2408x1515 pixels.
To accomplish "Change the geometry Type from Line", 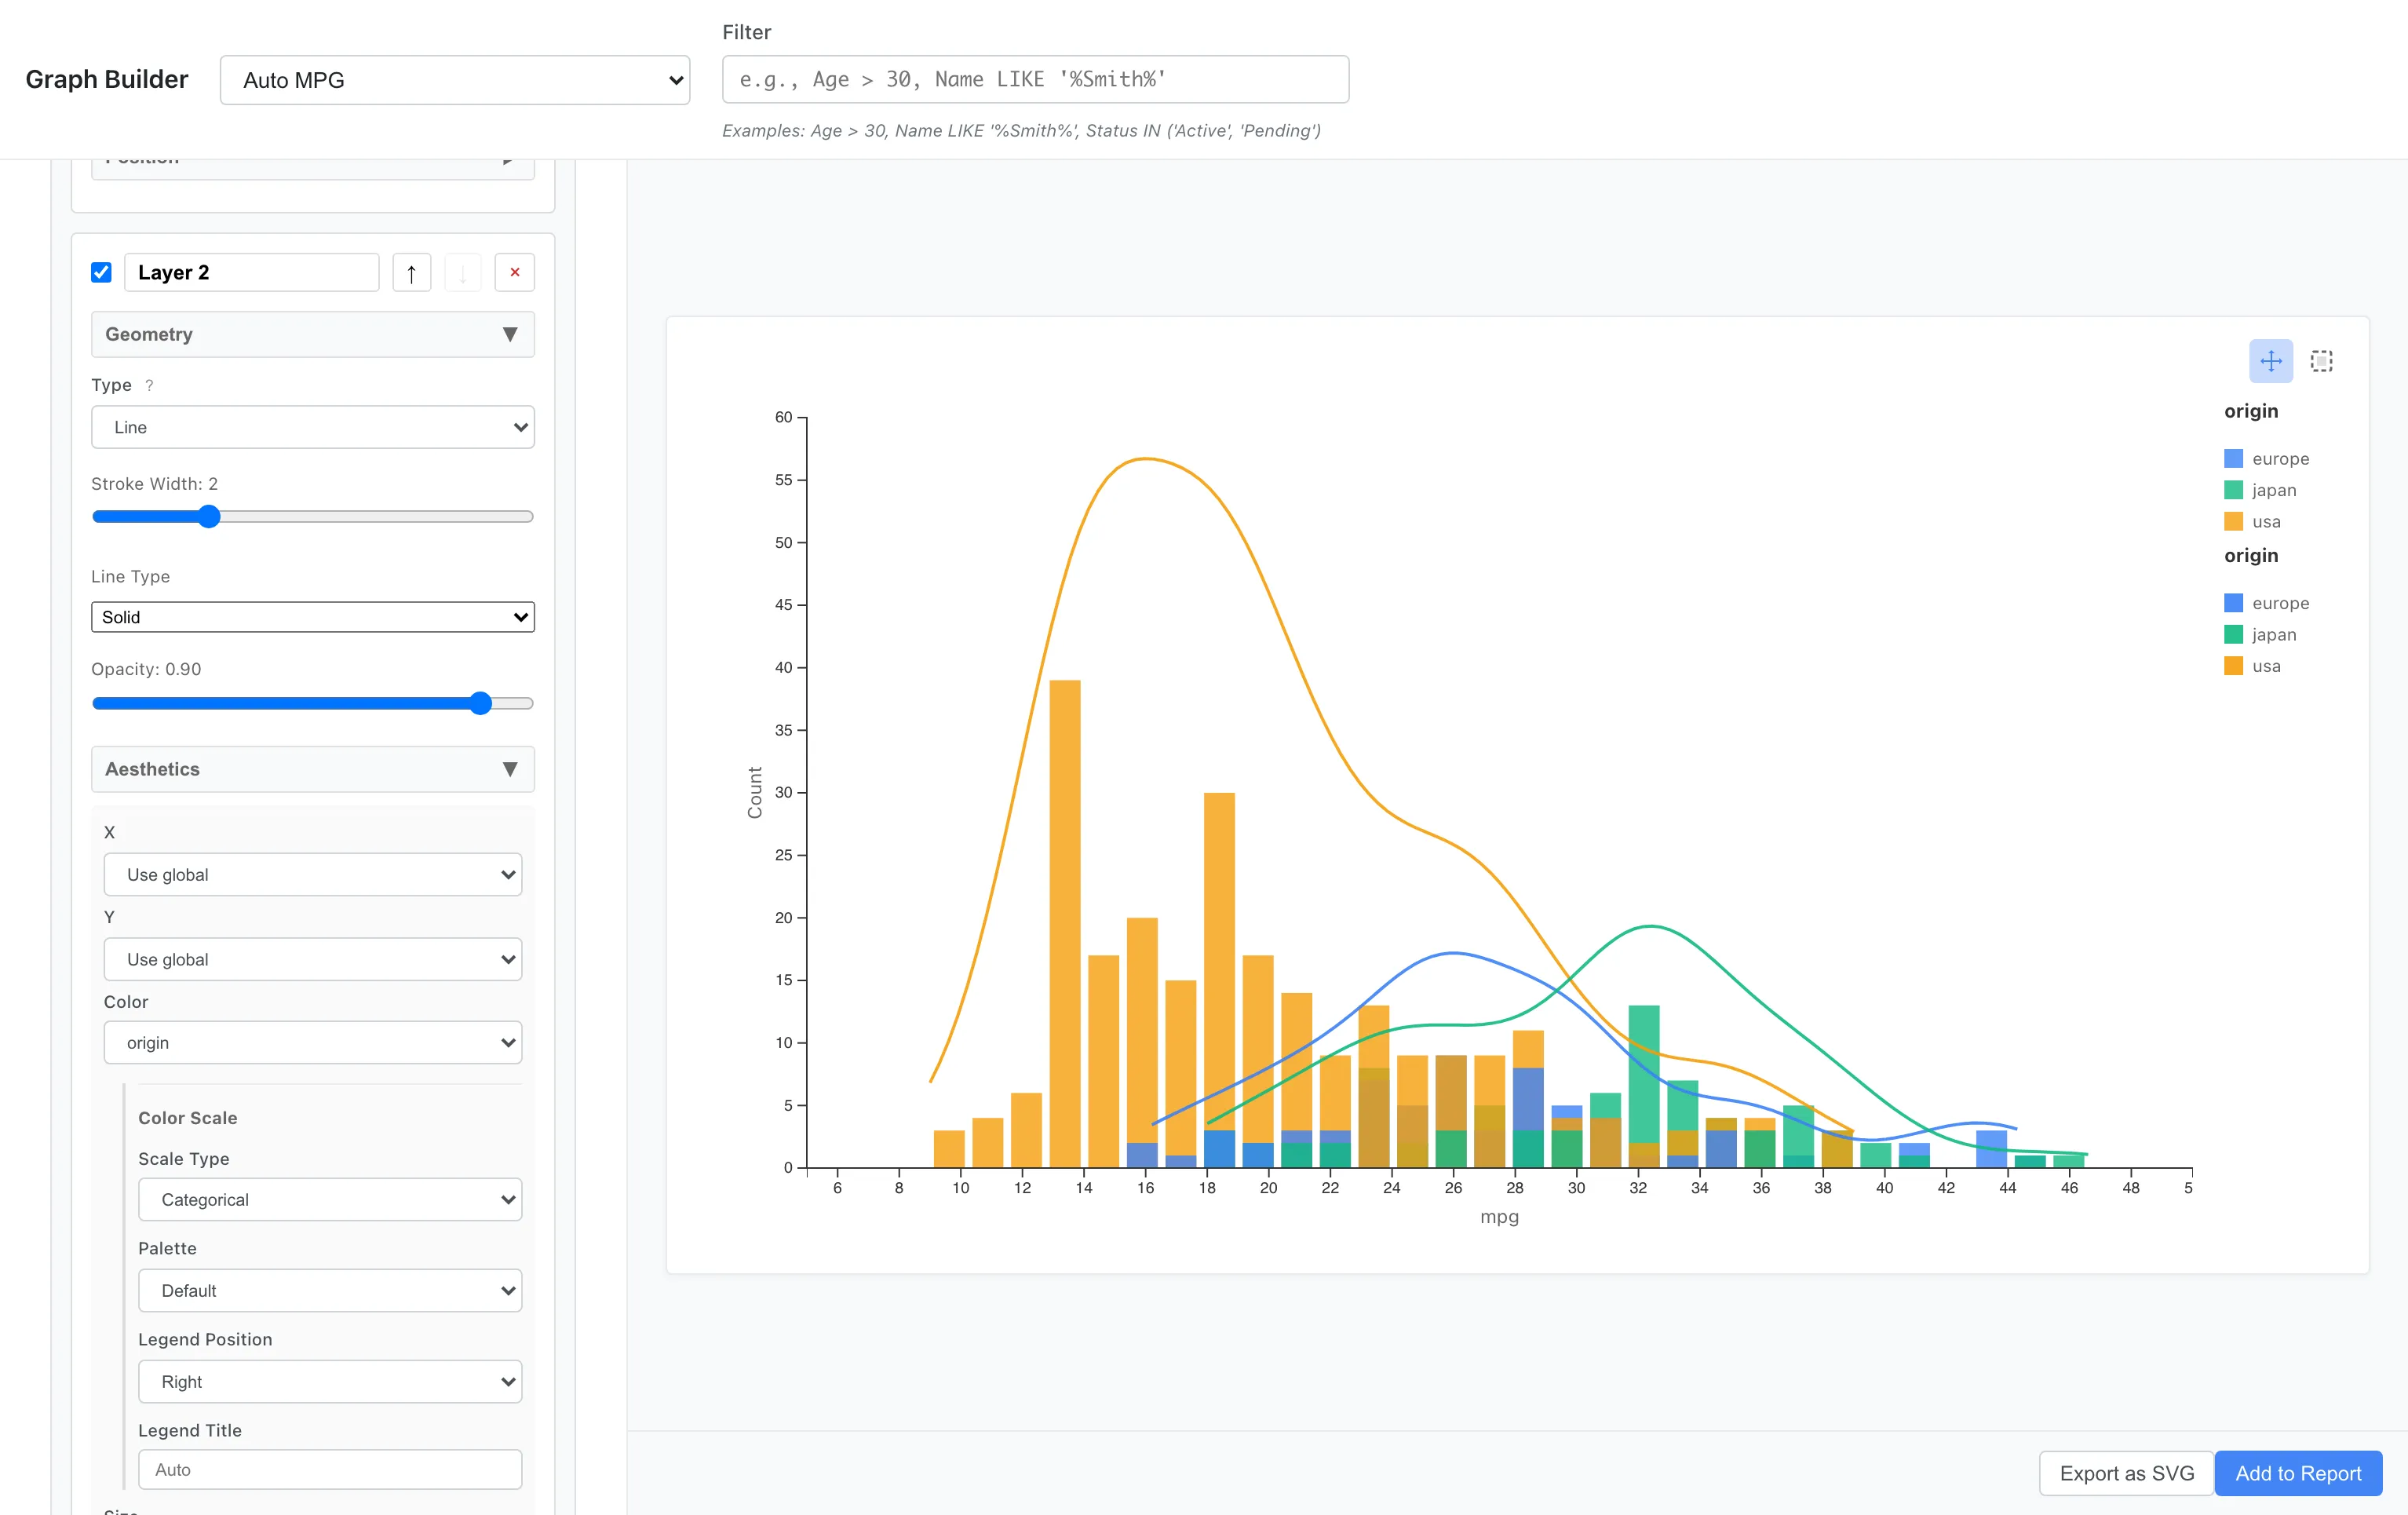I will [x=312, y=427].
